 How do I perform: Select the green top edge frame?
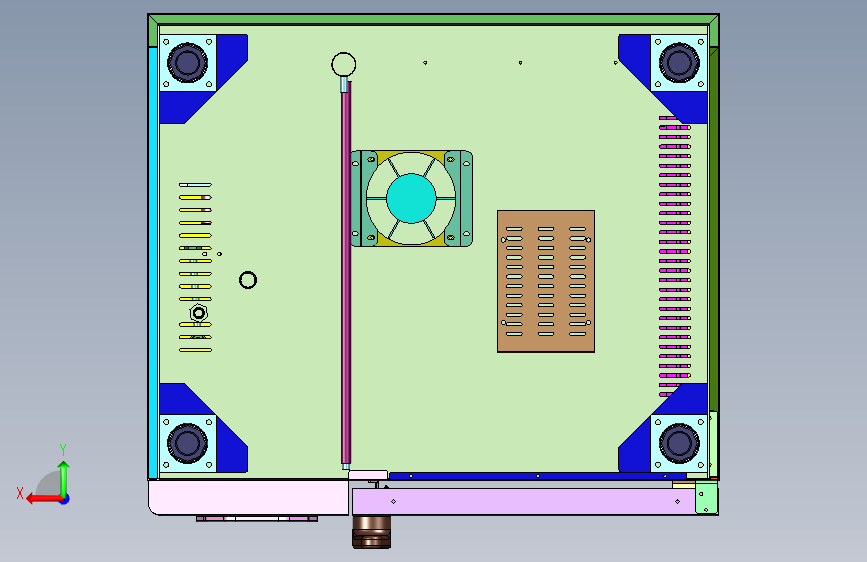434,19
